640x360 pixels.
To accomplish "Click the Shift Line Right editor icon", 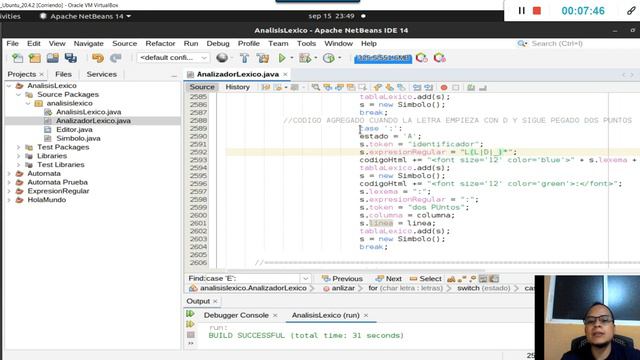I will [x=429, y=87].
